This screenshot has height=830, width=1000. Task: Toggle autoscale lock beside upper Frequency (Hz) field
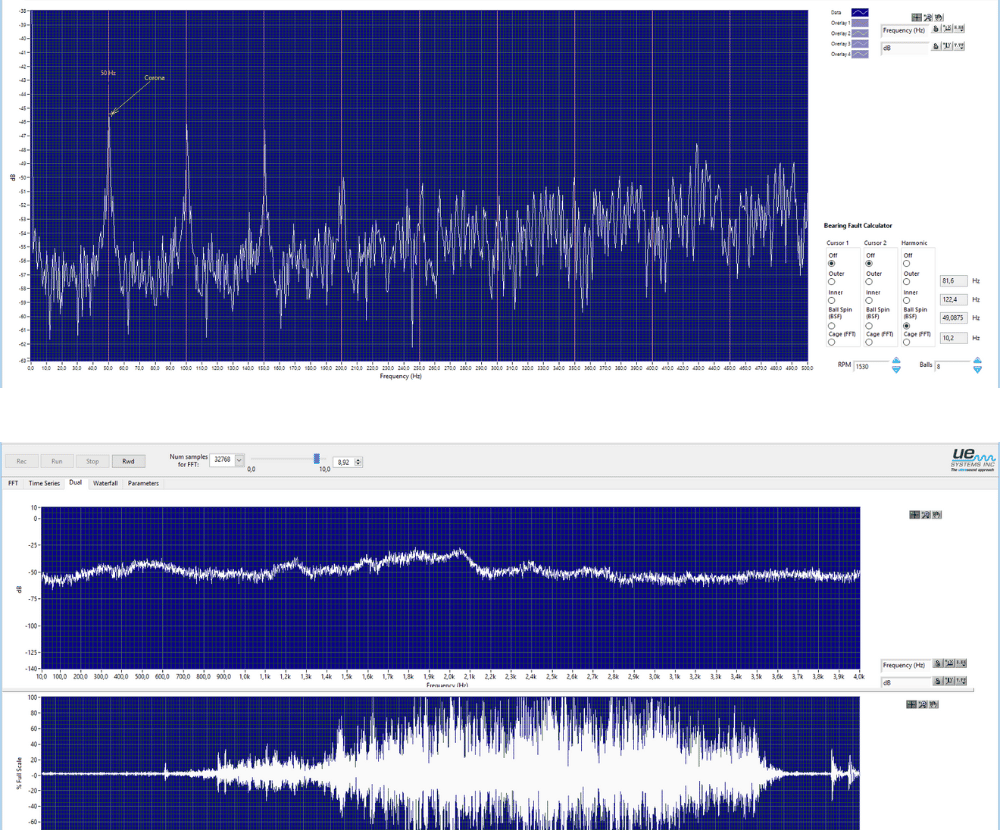tap(936, 29)
